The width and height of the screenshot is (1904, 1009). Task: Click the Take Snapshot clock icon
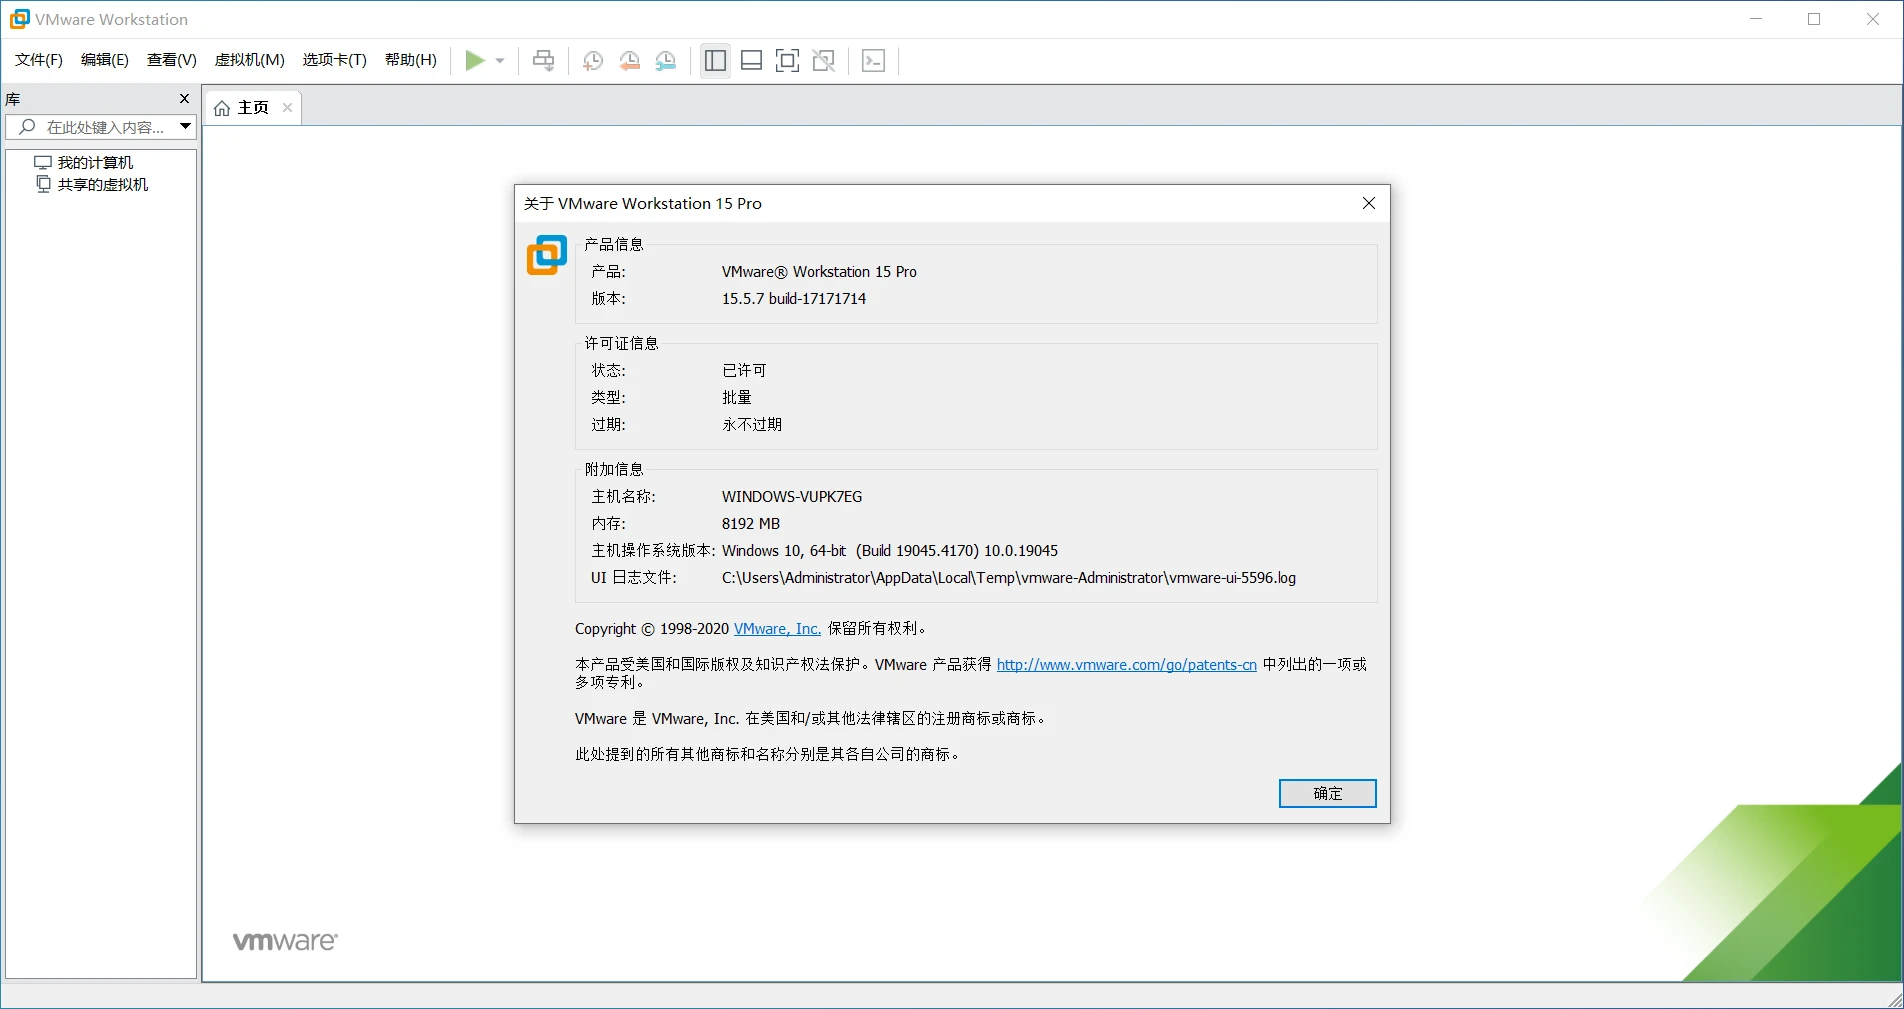coord(592,61)
